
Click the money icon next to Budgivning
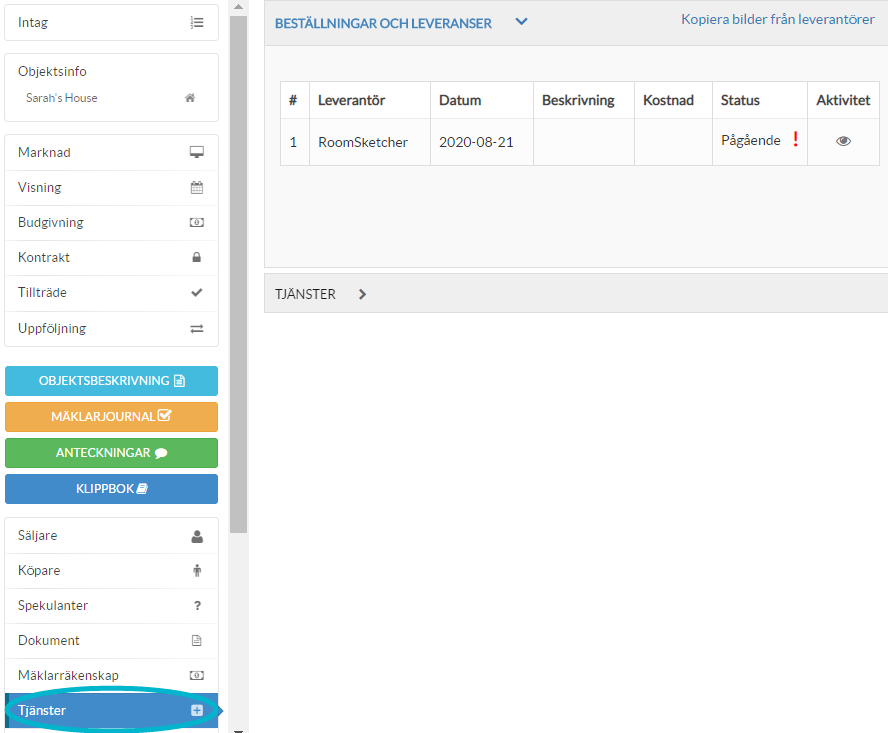pyautogui.click(x=196, y=222)
